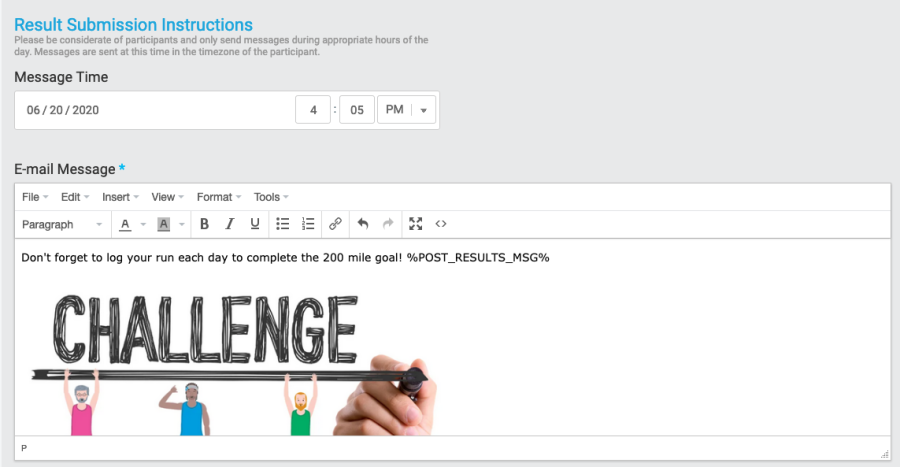Image resolution: width=900 pixels, height=467 pixels.
Task: Toggle bold formatting in editor
Action: point(204,224)
